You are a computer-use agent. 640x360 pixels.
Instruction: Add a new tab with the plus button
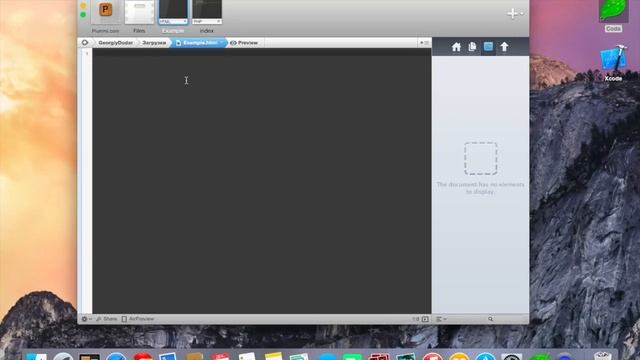point(512,14)
